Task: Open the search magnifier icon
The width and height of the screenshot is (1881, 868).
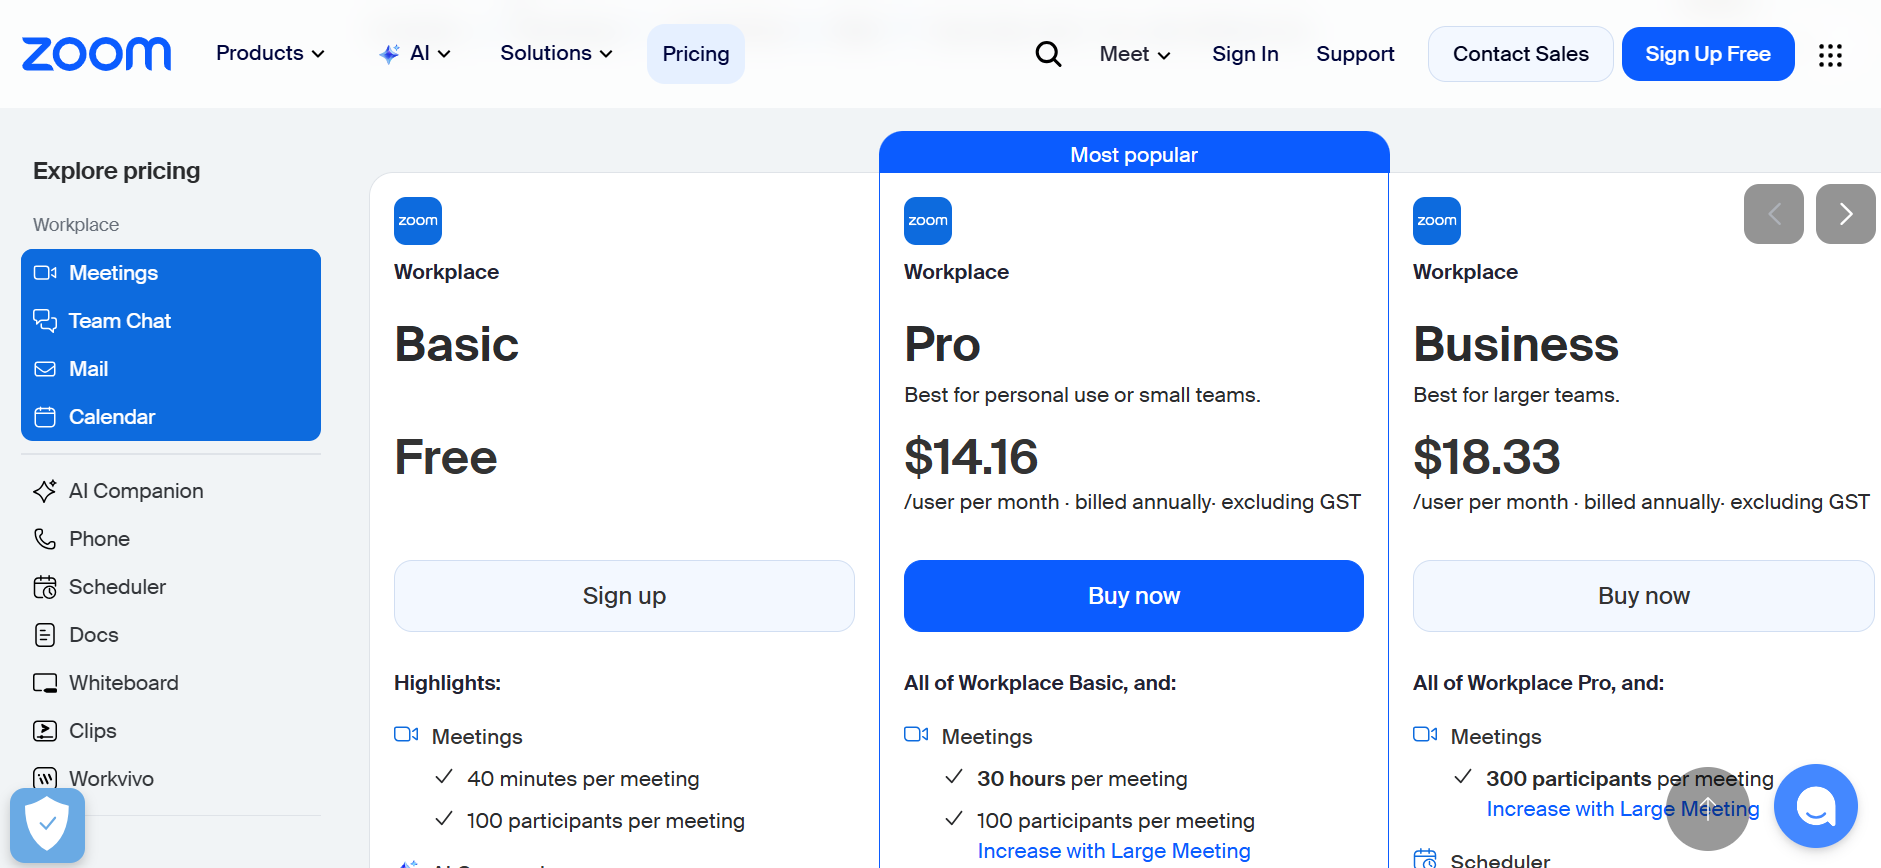Action: (1048, 54)
